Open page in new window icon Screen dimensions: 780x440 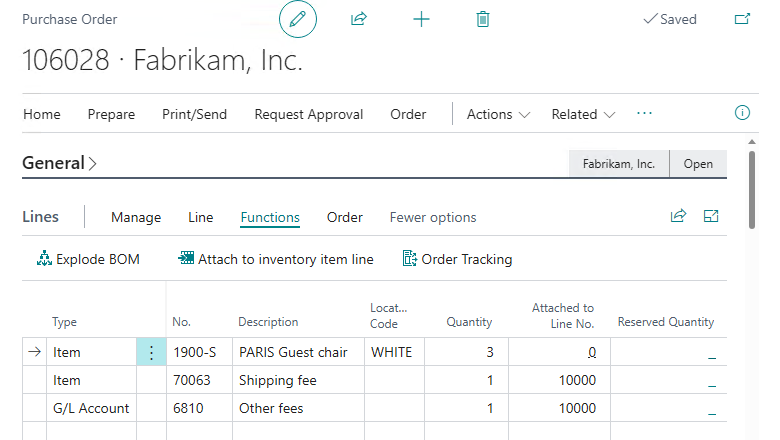(742, 19)
